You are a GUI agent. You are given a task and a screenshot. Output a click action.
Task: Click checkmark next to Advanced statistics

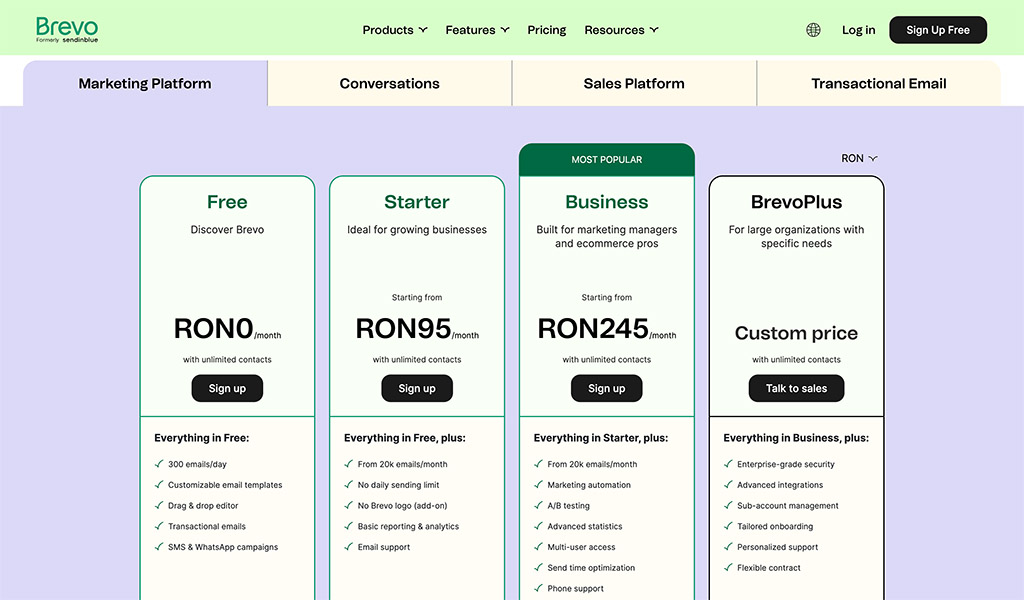pos(538,526)
